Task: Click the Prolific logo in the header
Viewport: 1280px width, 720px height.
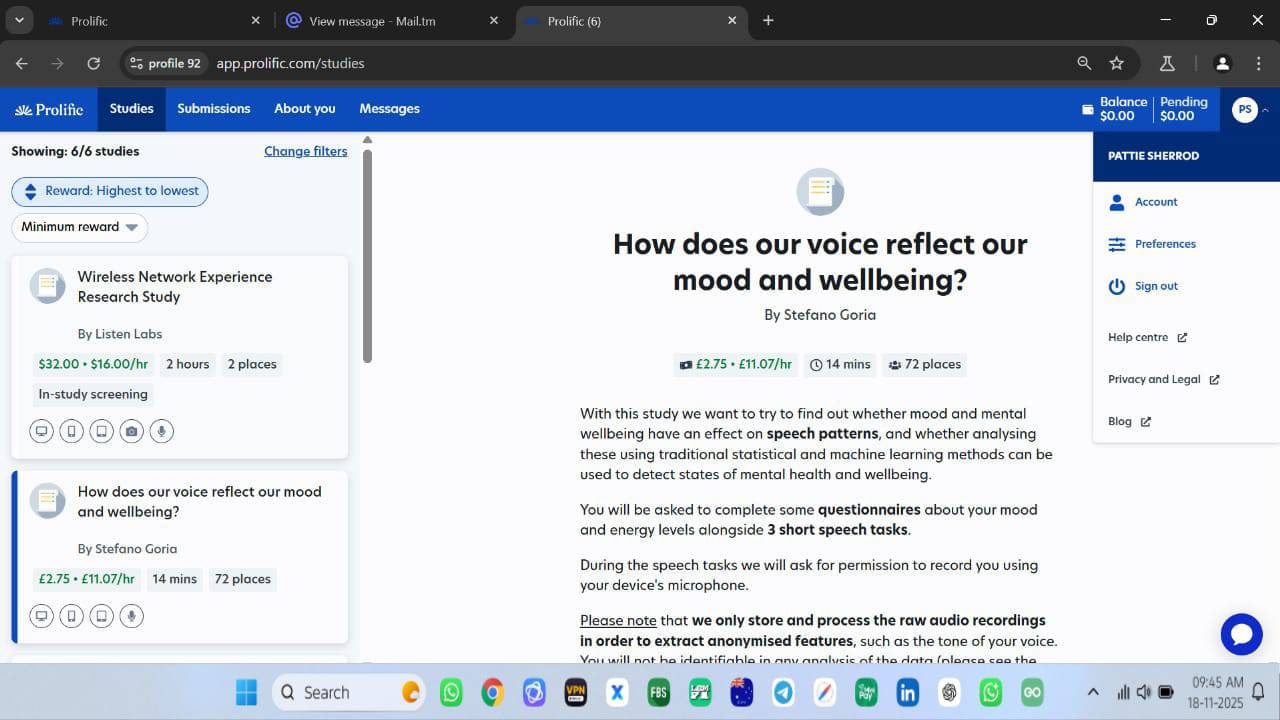Action: 49,109
